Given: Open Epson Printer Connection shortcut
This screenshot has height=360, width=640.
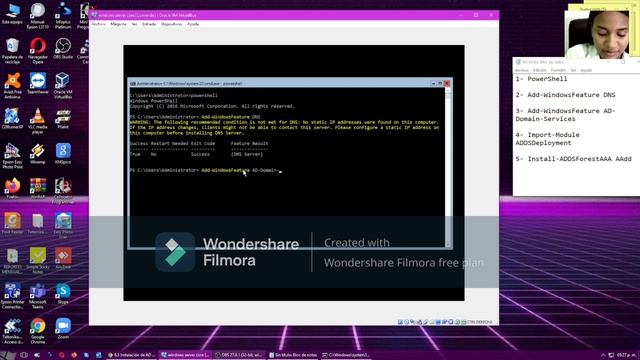Looking at the screenshot, I should 12,296.
